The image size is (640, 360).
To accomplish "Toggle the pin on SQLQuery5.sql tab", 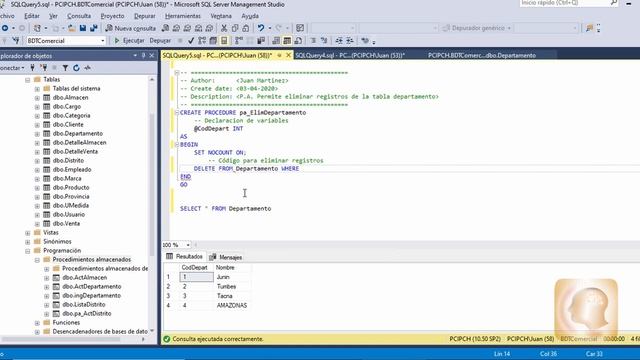I will coord(280,55).
